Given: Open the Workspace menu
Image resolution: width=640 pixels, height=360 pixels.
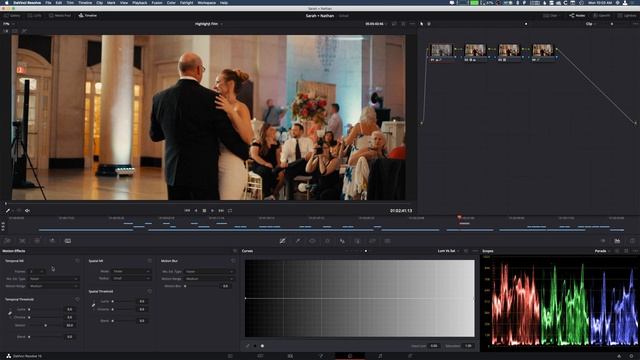Looking at the screenshot, I should [x=207, y=2].
